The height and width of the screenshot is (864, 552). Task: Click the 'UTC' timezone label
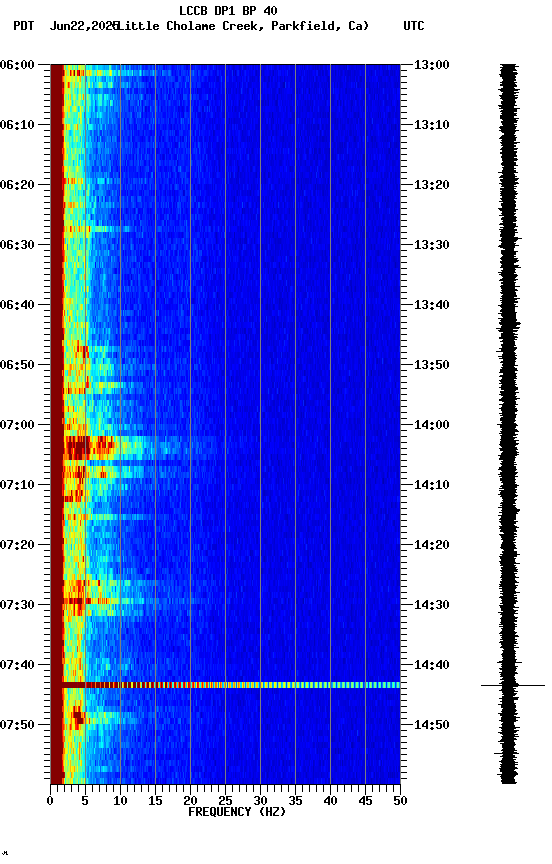(x=414, y=26)
